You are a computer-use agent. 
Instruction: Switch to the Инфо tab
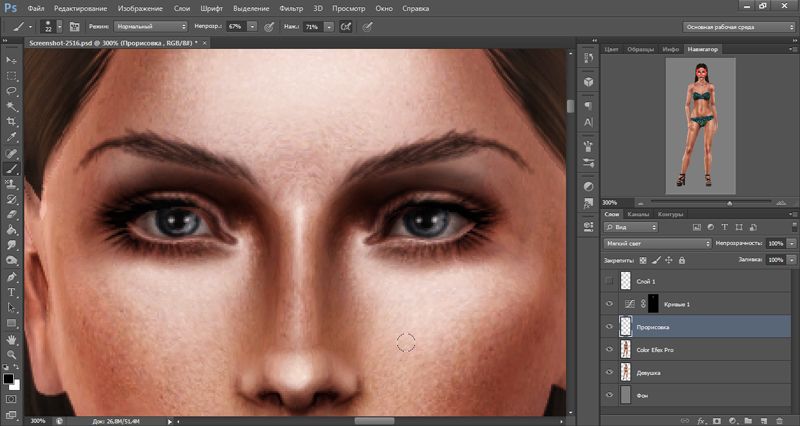tap(671, 49)
